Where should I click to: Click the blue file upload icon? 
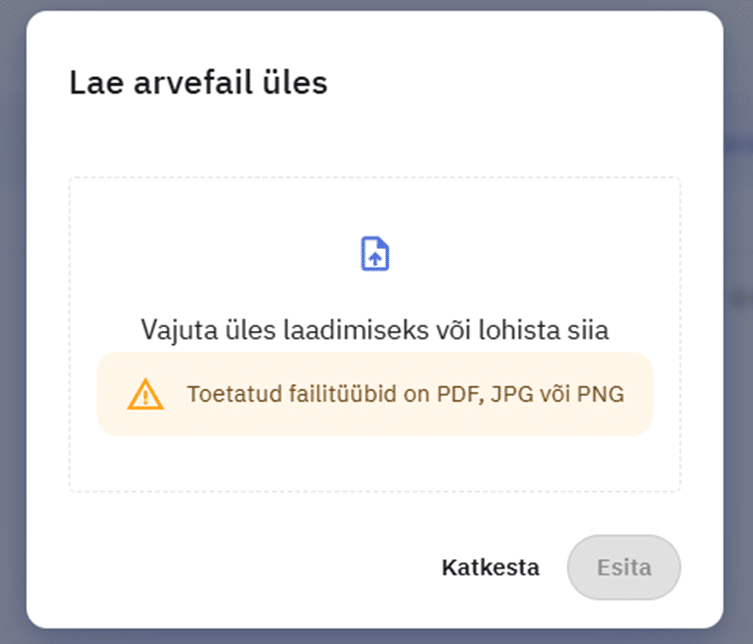(375, 254)
